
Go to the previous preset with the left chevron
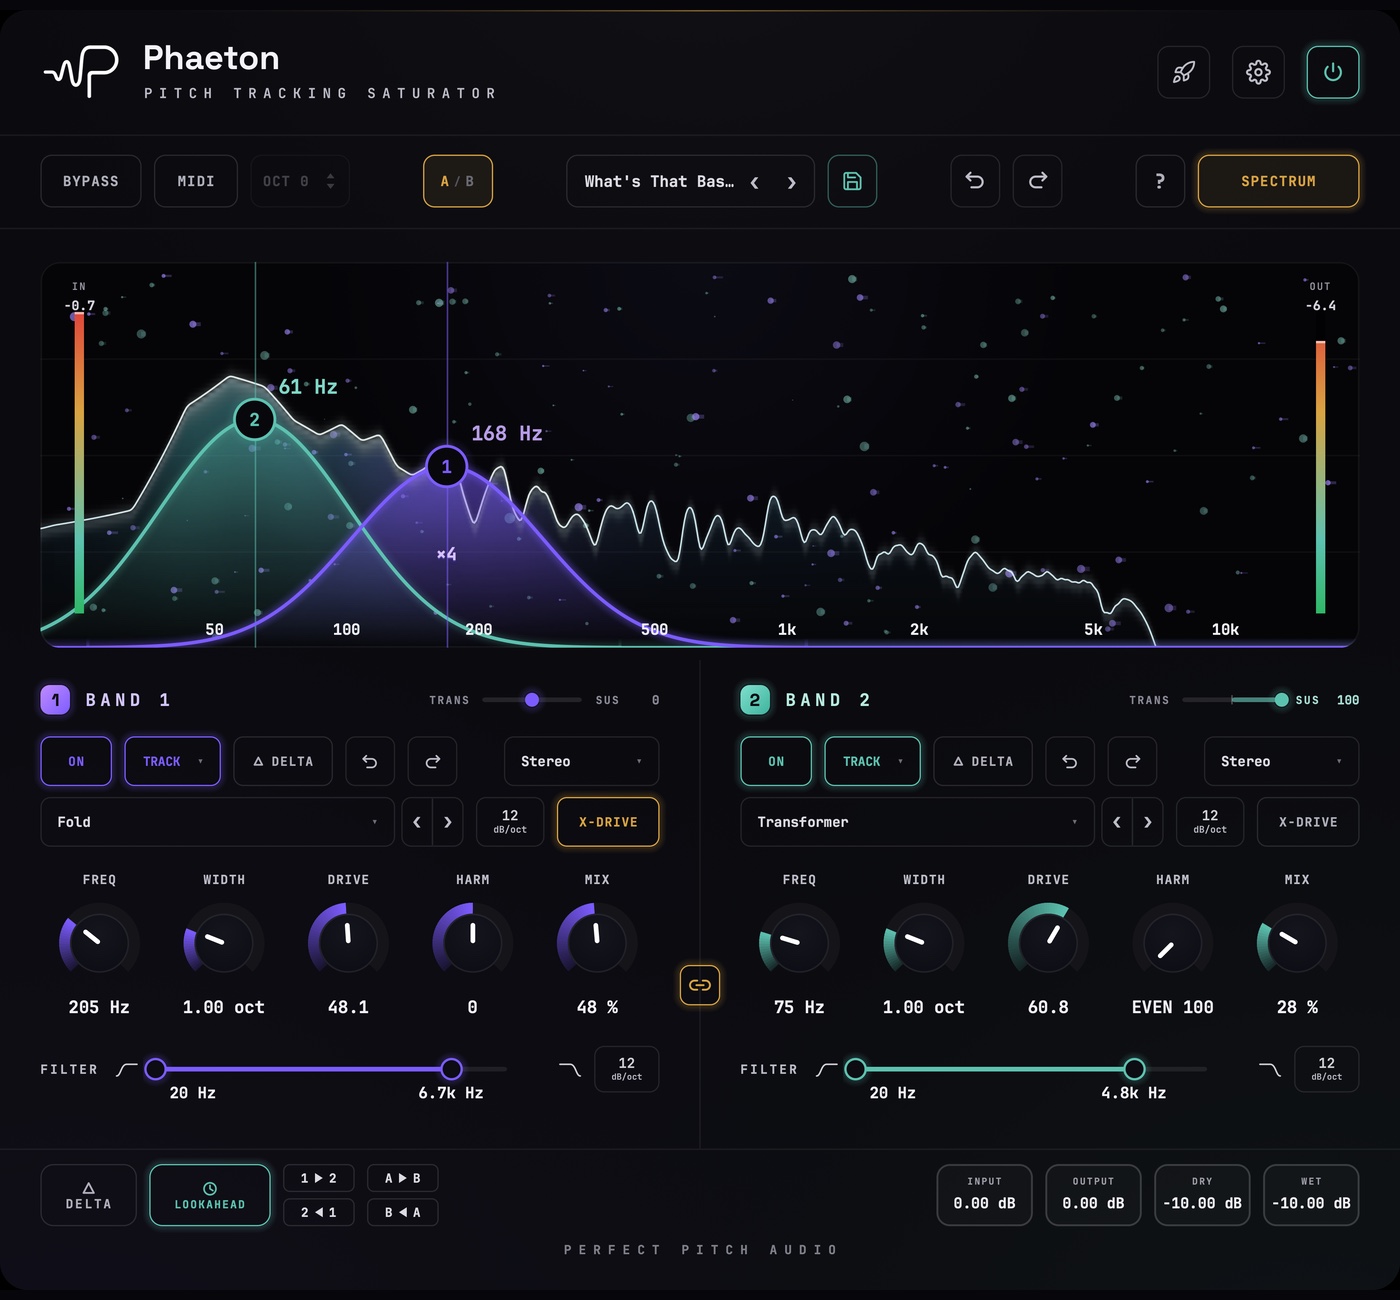[755, 182]
